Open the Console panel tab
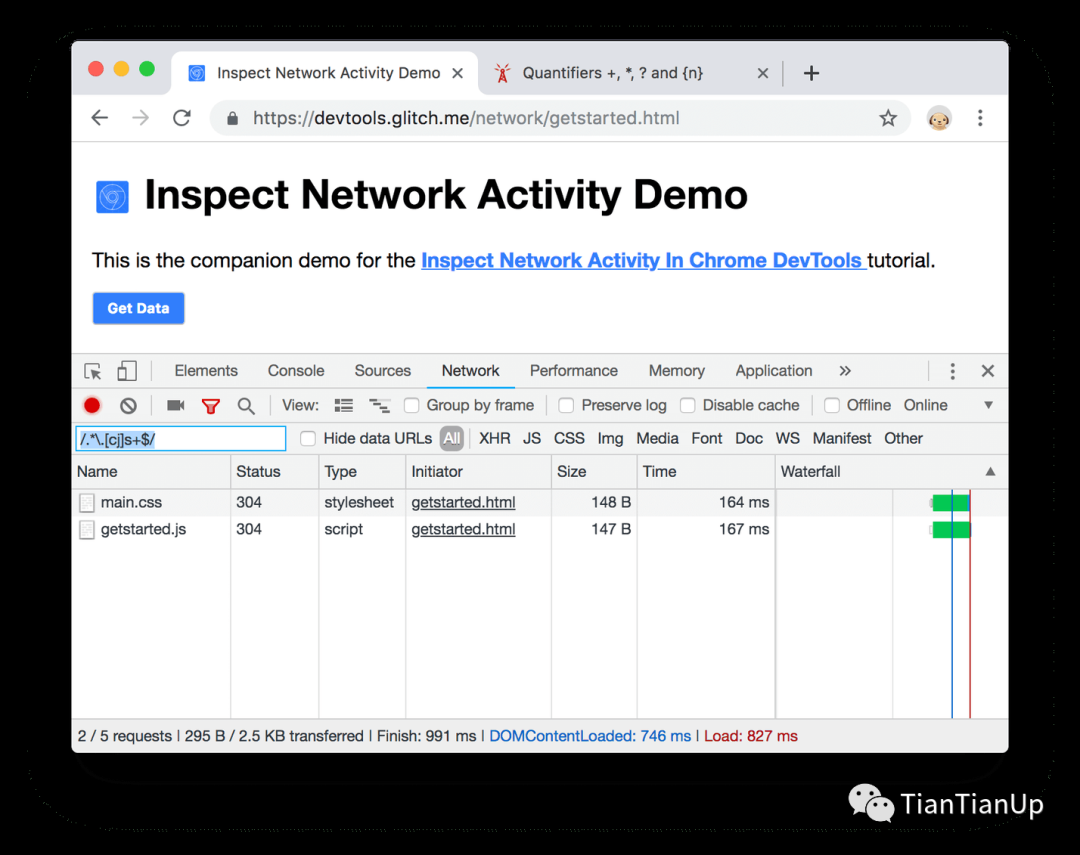The height and width of the screenshot is (855, 1080). [296, 371]
